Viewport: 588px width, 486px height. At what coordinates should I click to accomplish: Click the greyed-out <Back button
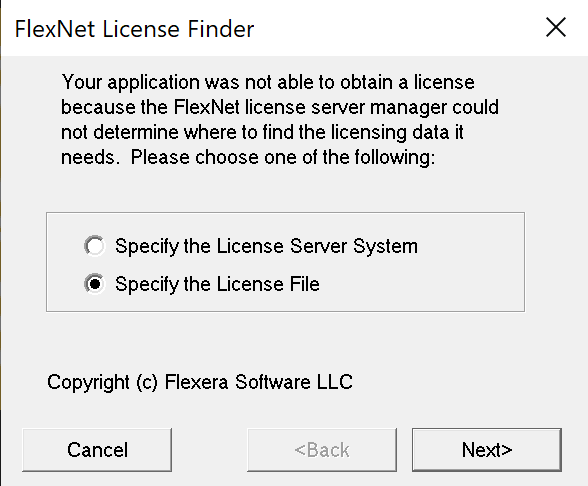pyautogui.click(x=322, y=450)
